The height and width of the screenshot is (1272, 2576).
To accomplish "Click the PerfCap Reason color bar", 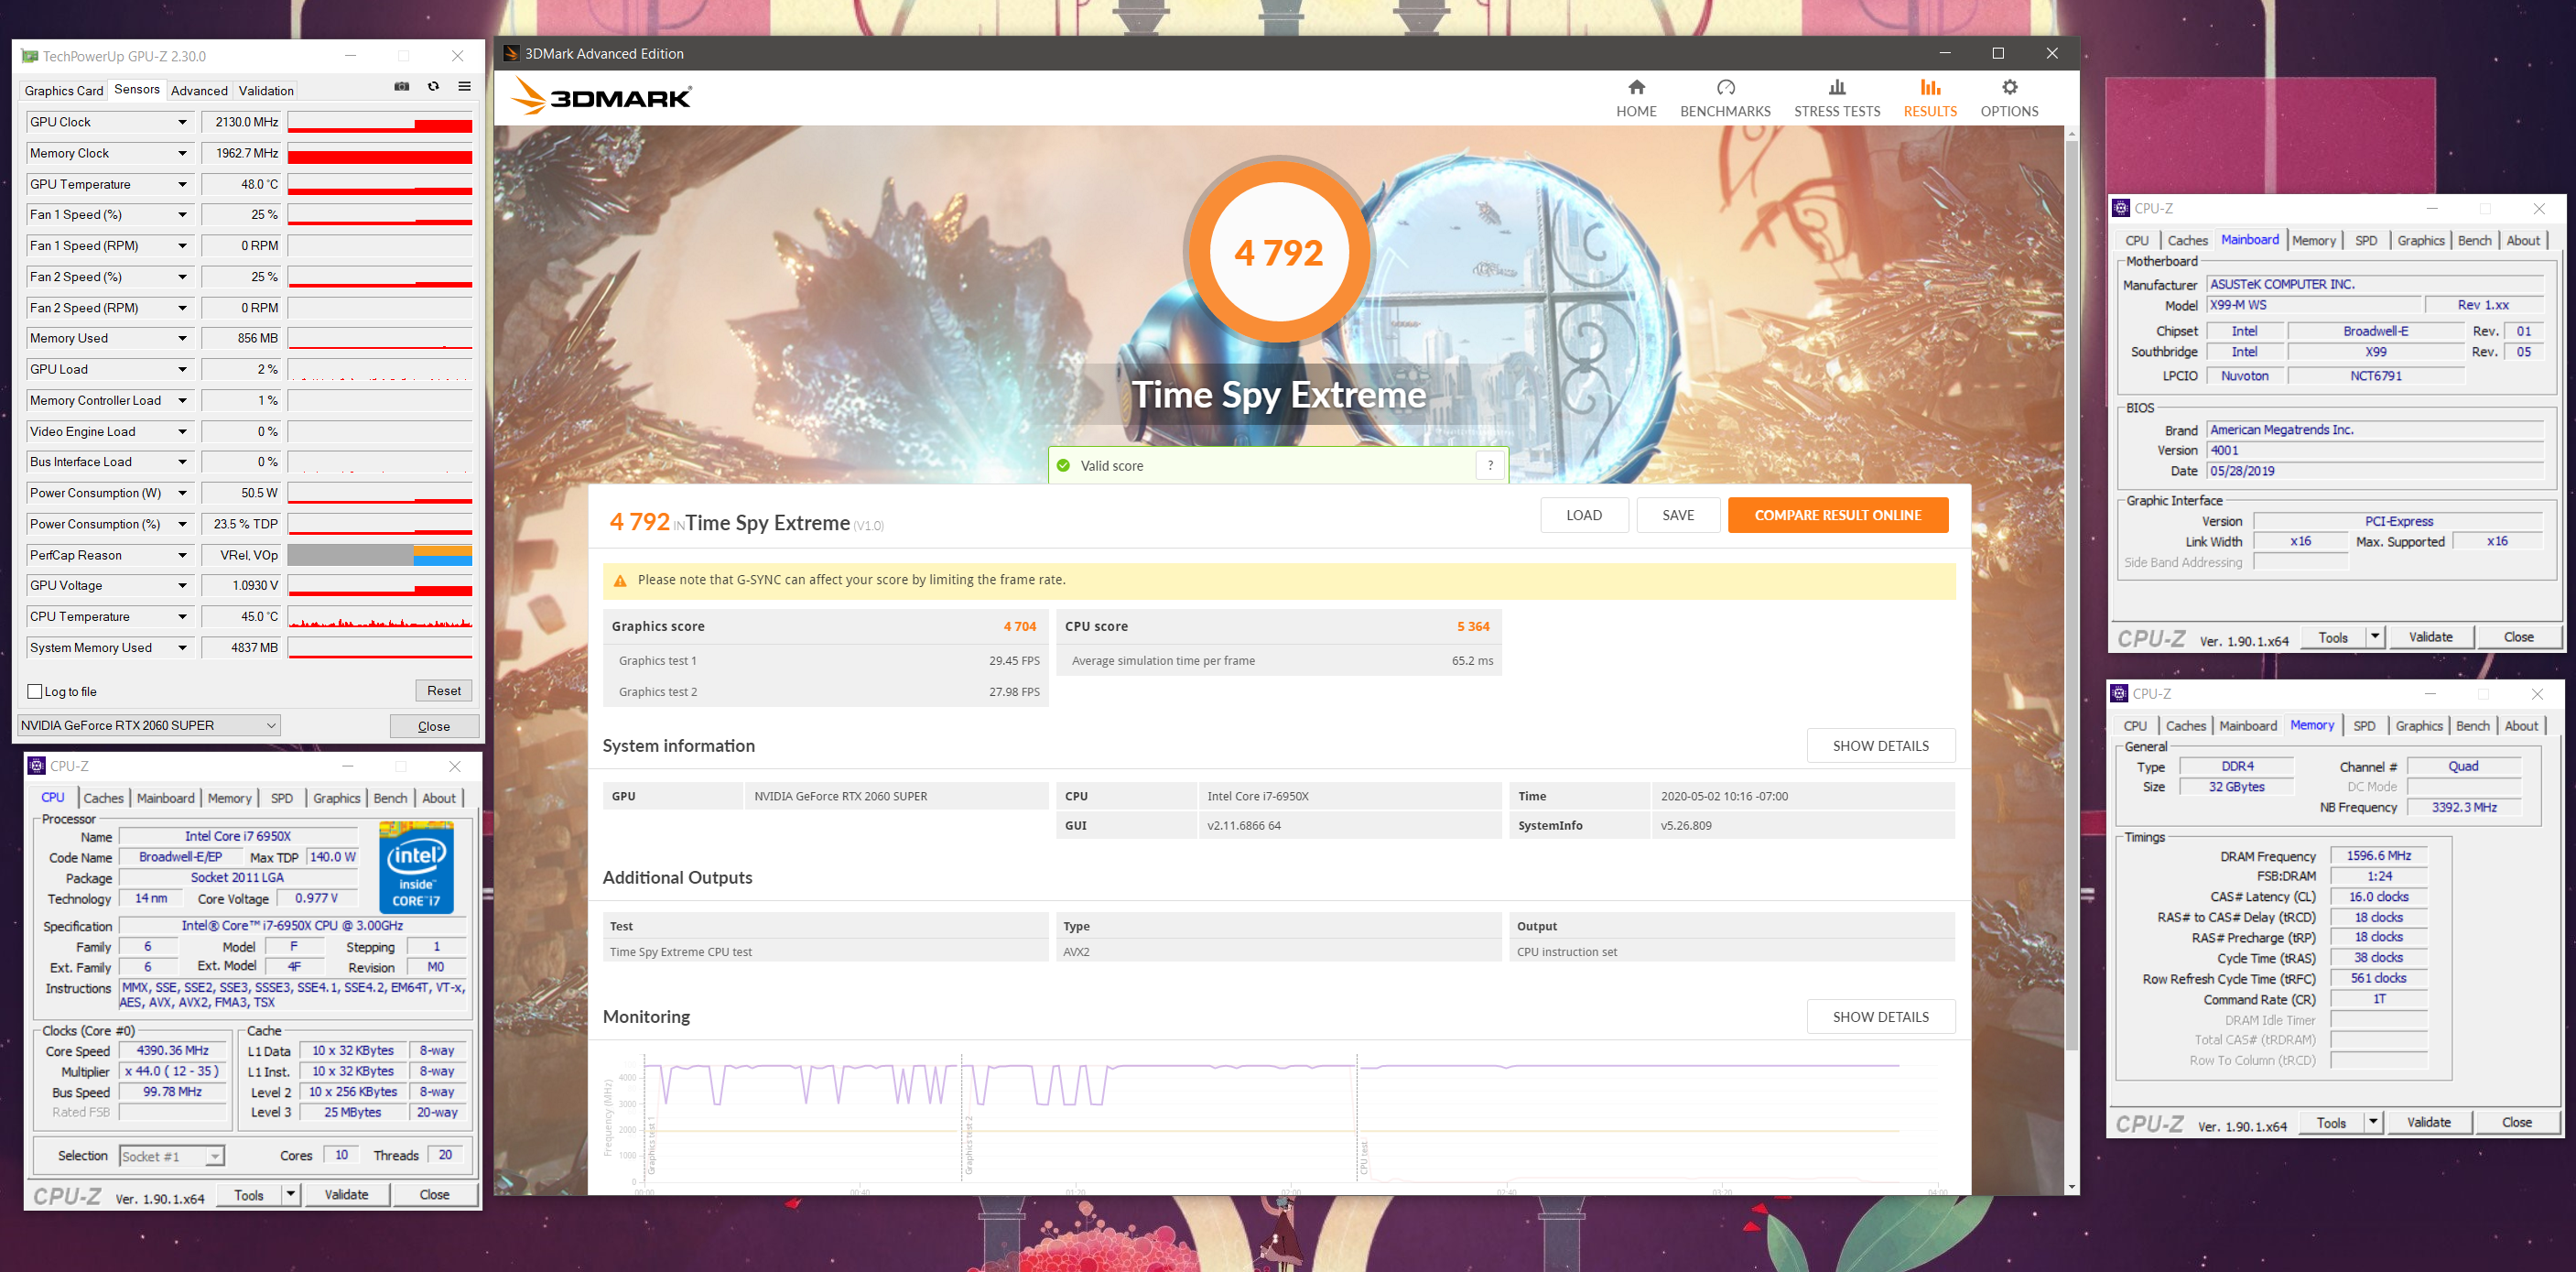I will pyautogui.click(x=380, y=555).
